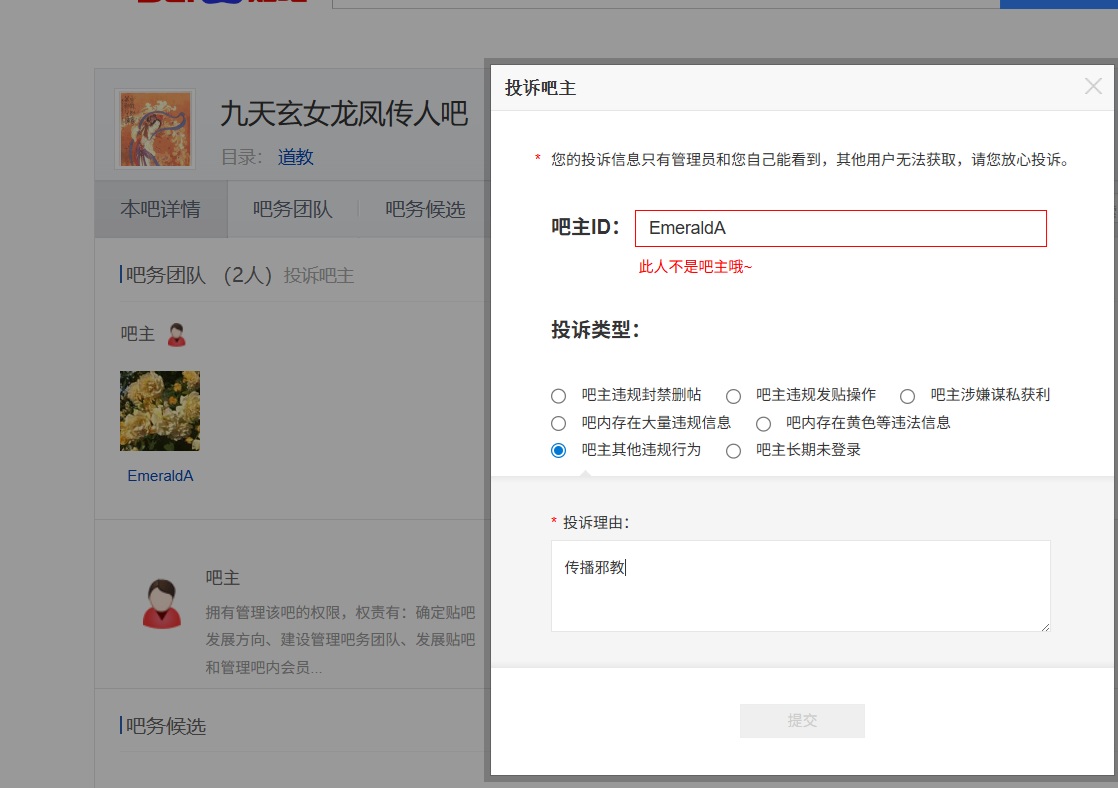Open the 道教 directory link

(295, 157)
